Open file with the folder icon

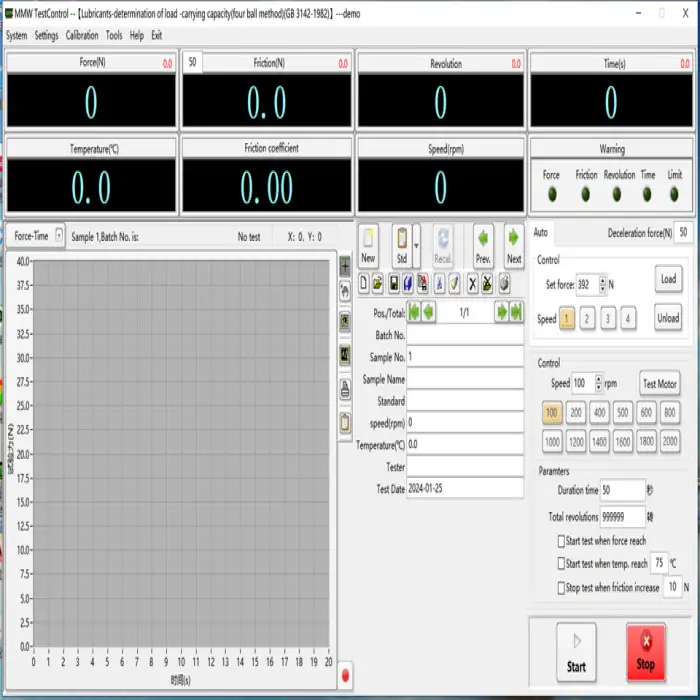tap(378, 284)
